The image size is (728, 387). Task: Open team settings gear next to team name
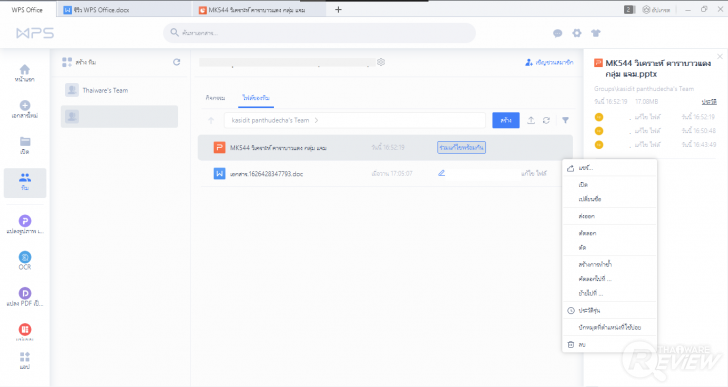(x=381, y=62)
